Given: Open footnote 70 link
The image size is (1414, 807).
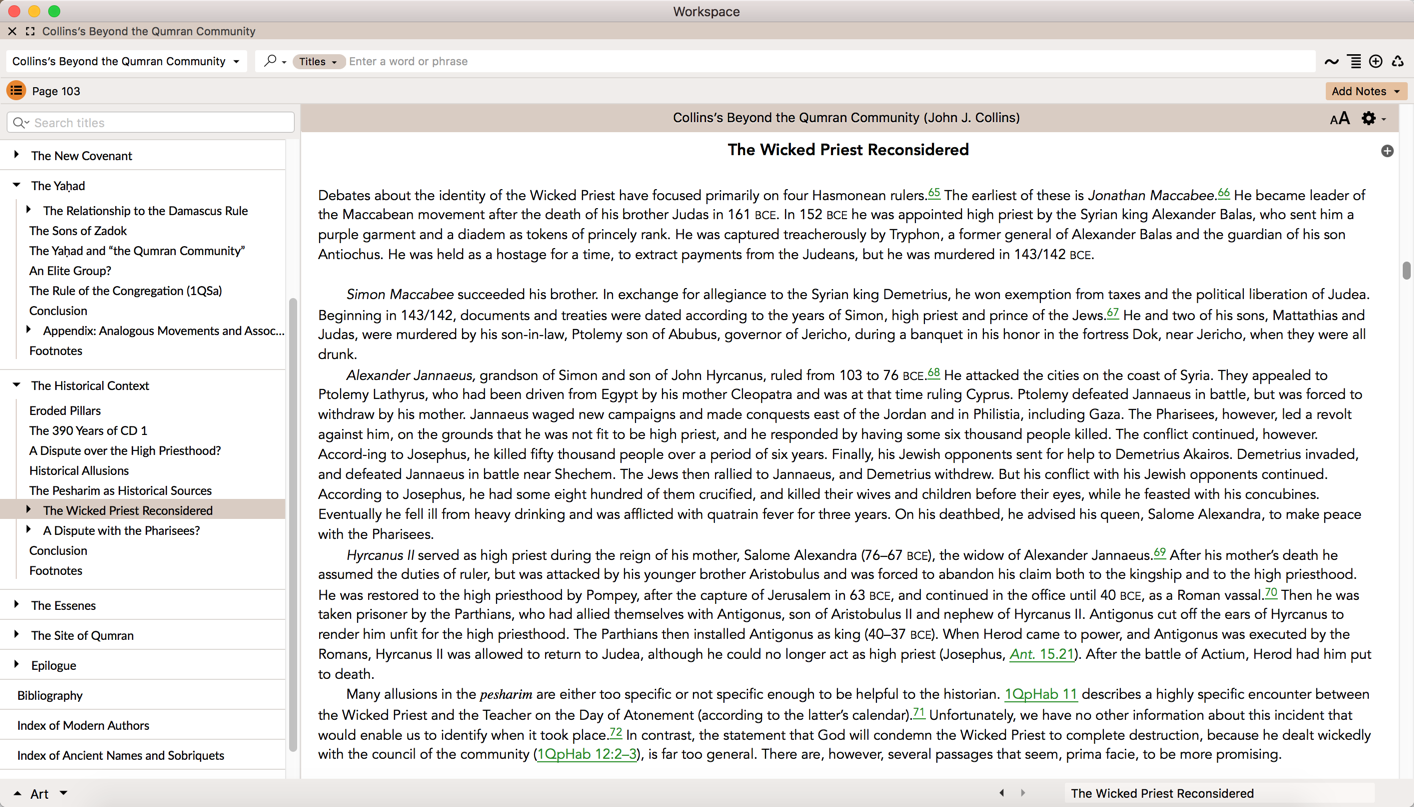Looking at the screenshot, I should pos(1271,593).
